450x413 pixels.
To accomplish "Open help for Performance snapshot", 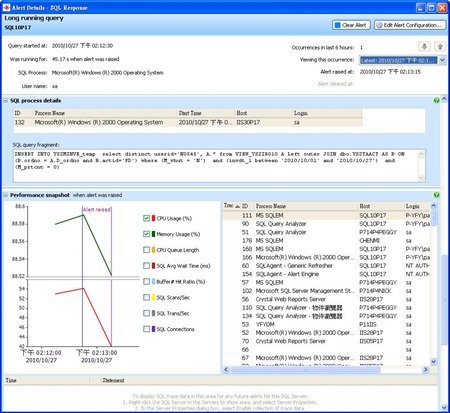I will [436, 195].
